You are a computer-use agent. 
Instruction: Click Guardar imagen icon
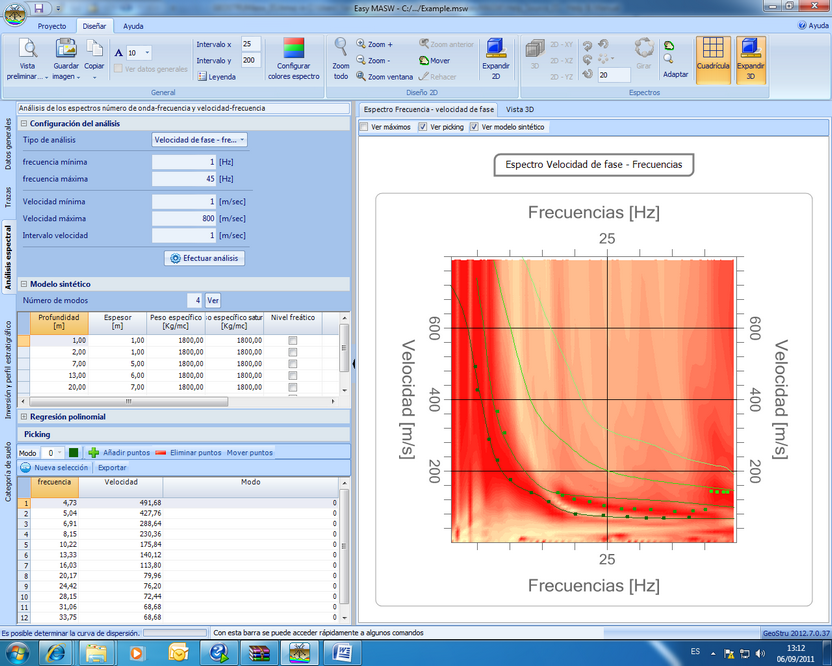pos(66,49)
